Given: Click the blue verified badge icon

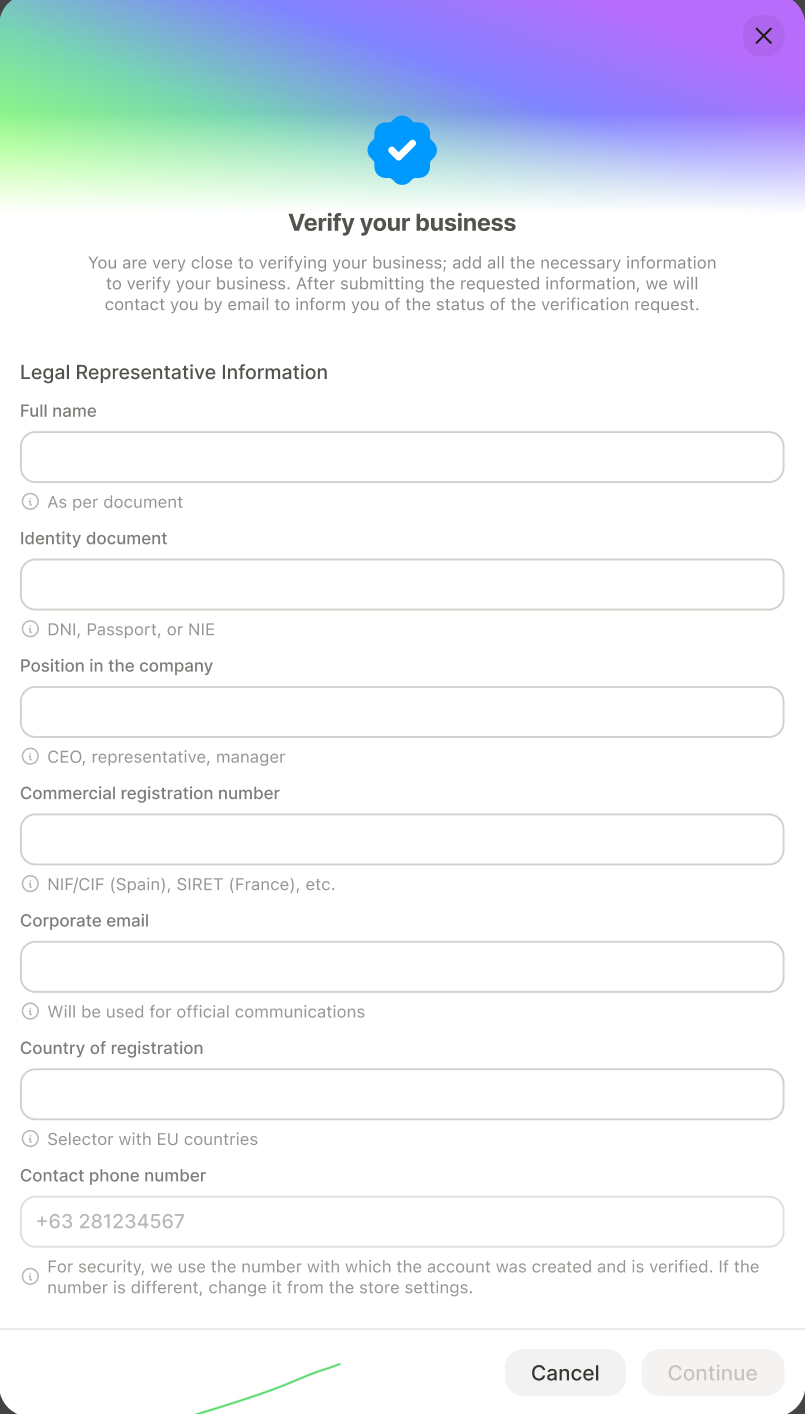Looking at the screenshot, I should [402, 150].
